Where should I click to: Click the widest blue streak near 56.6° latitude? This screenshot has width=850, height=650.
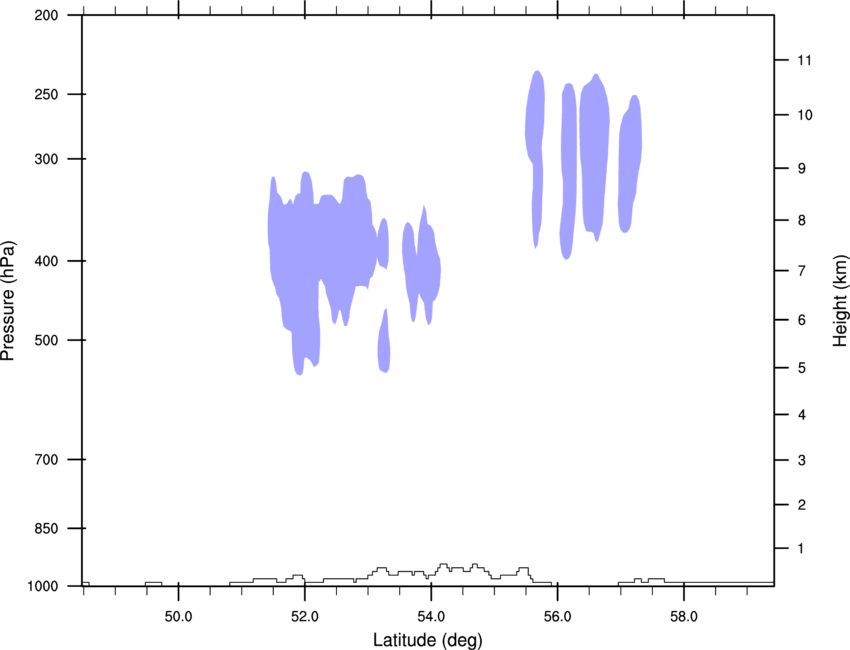pos(594,157)
